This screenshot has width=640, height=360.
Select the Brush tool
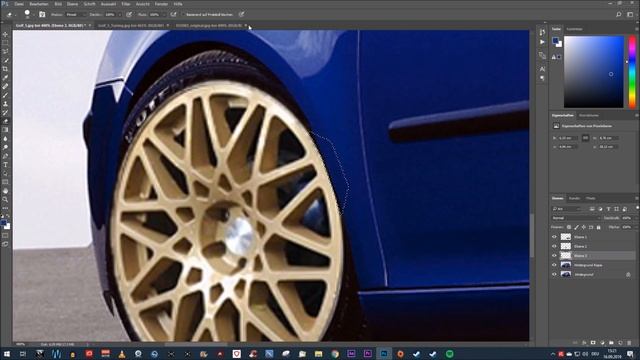[5, 95]
